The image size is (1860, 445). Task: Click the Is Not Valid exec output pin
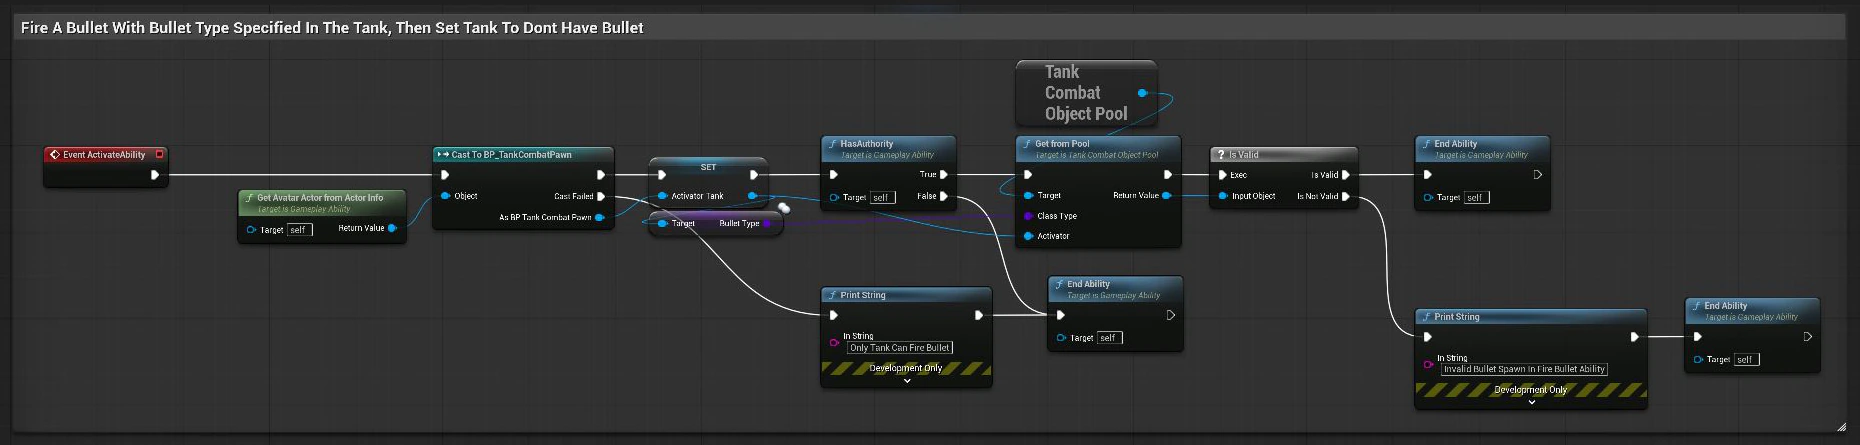click(1346, 196)
